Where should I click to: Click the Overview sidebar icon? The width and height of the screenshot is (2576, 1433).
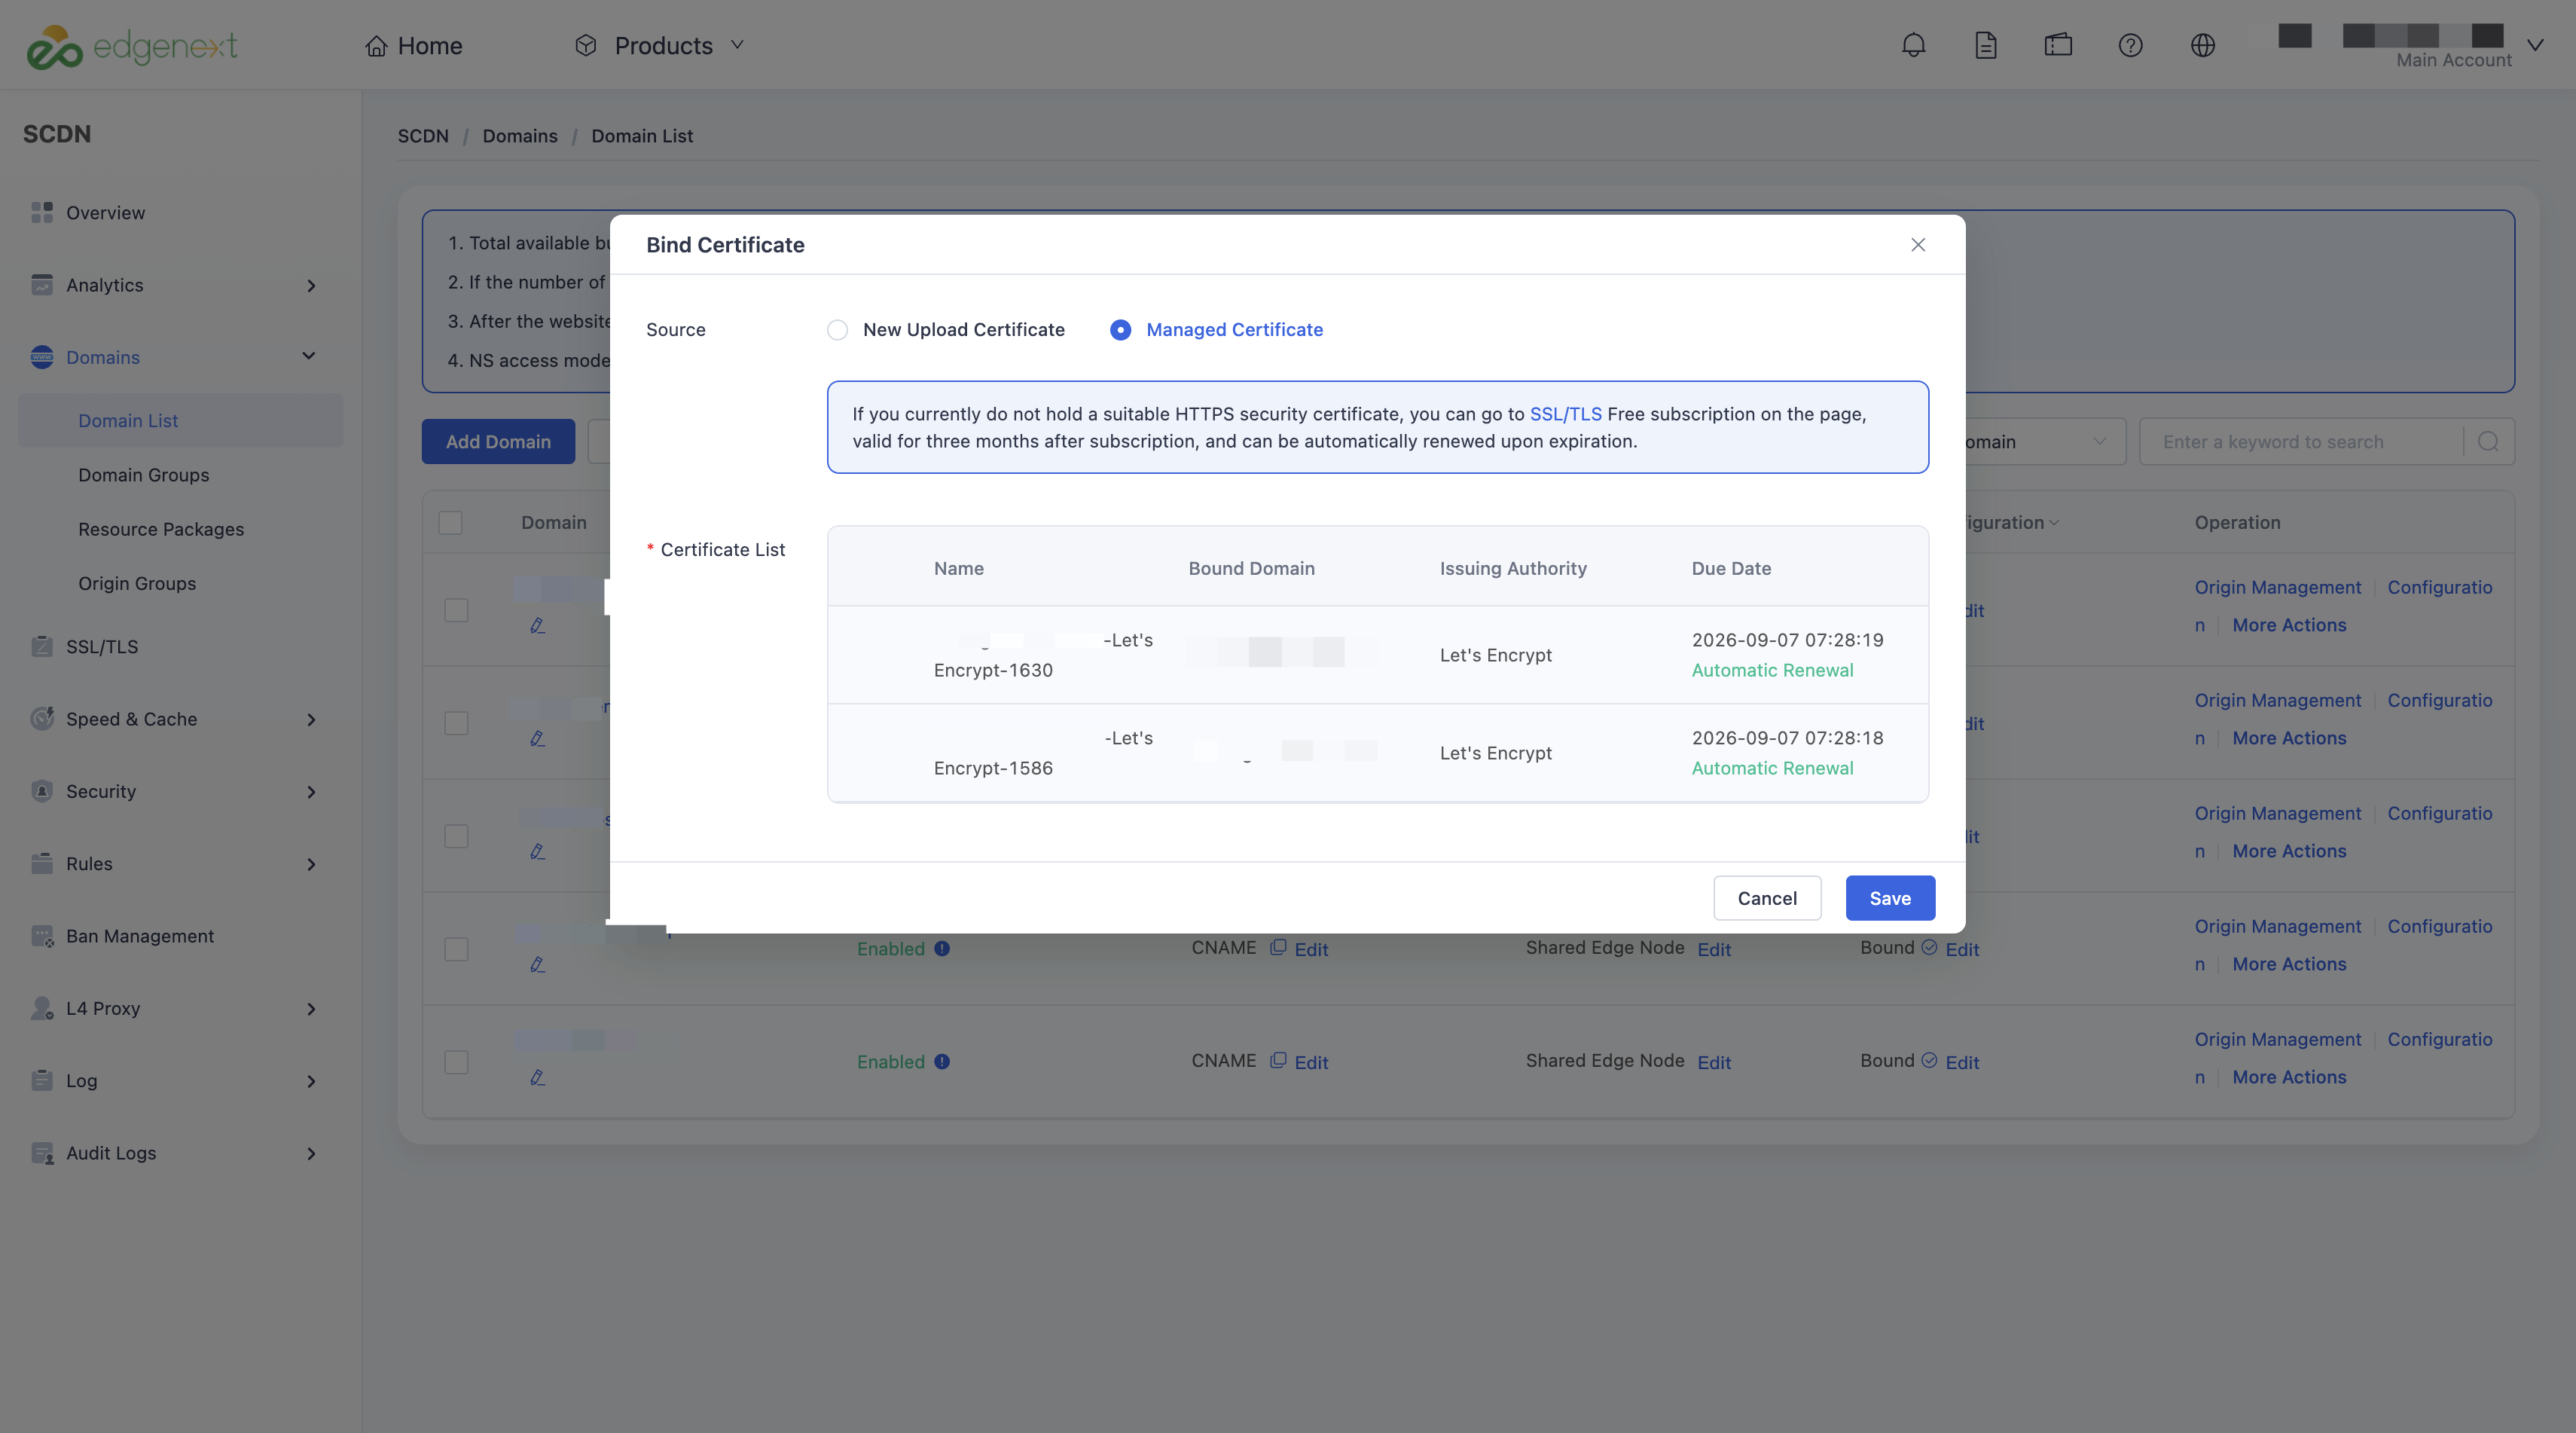42,212
